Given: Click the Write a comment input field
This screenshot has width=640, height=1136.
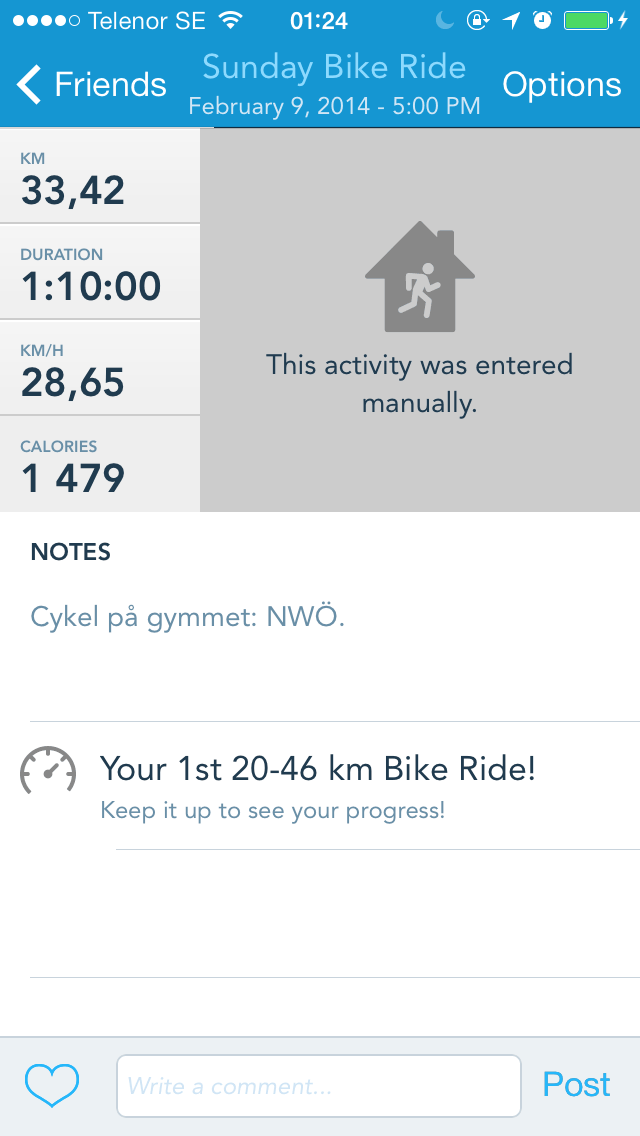Looking at the screenshot, I should tap(318, 1085).
